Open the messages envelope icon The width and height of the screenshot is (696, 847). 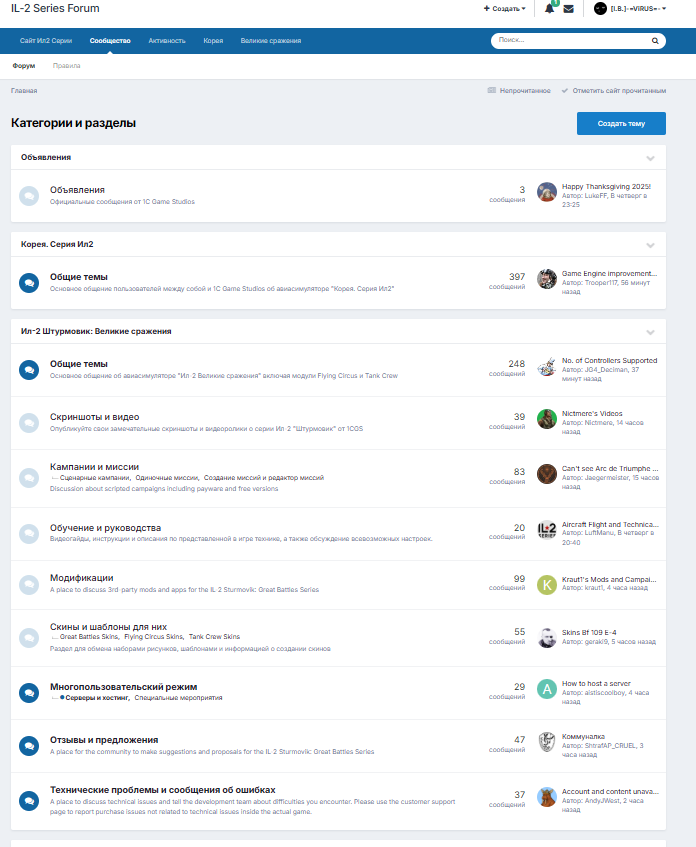(568, 9)
